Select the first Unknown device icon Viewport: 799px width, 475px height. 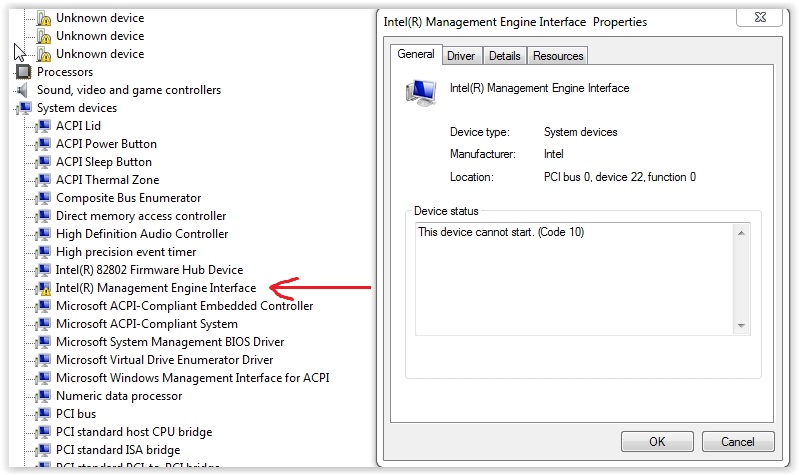44,18
